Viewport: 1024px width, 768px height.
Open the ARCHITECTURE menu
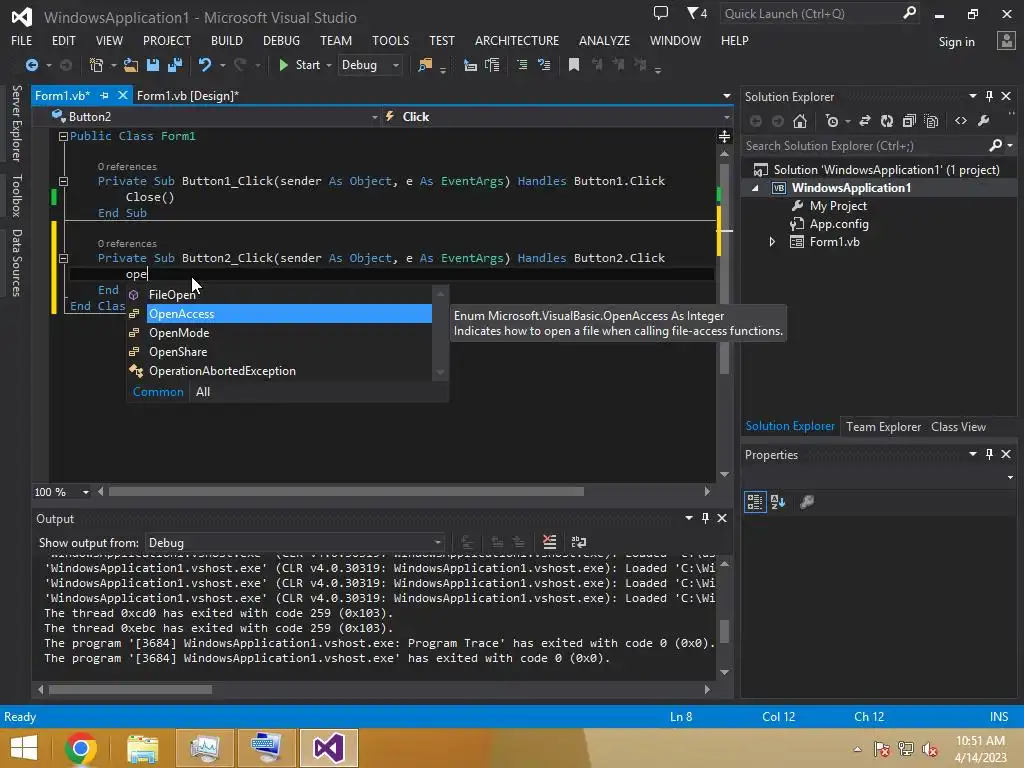point(517,40)
